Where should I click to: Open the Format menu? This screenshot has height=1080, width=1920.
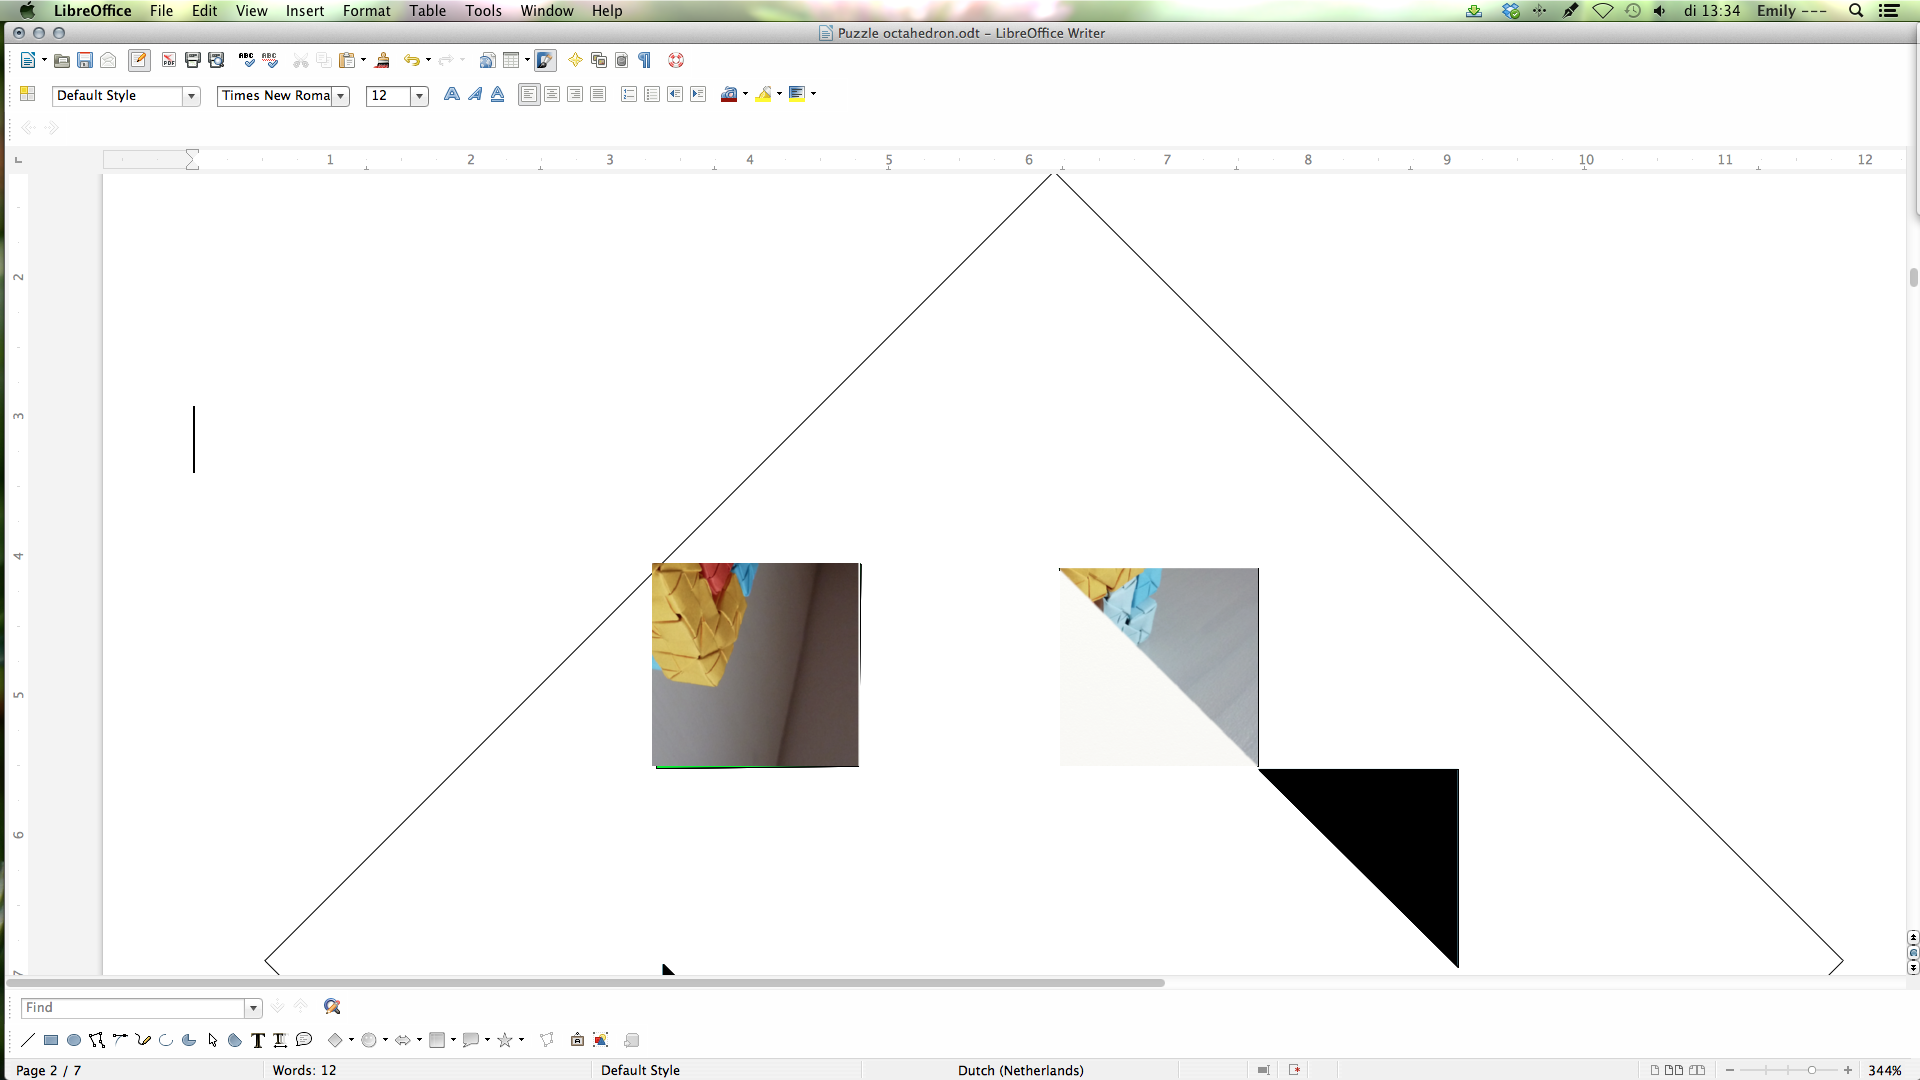(x=367, y=11)
